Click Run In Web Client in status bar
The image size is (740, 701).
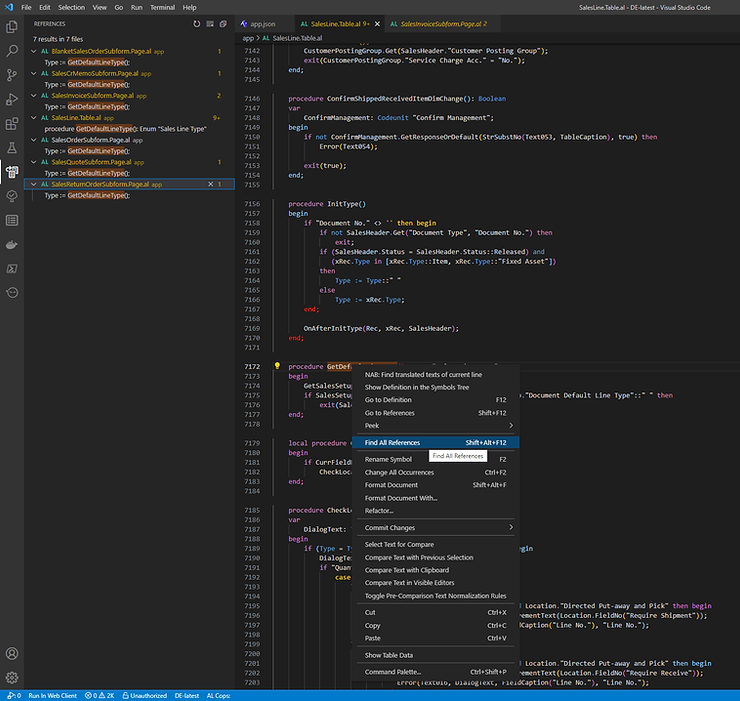click(x=50, y=695)
